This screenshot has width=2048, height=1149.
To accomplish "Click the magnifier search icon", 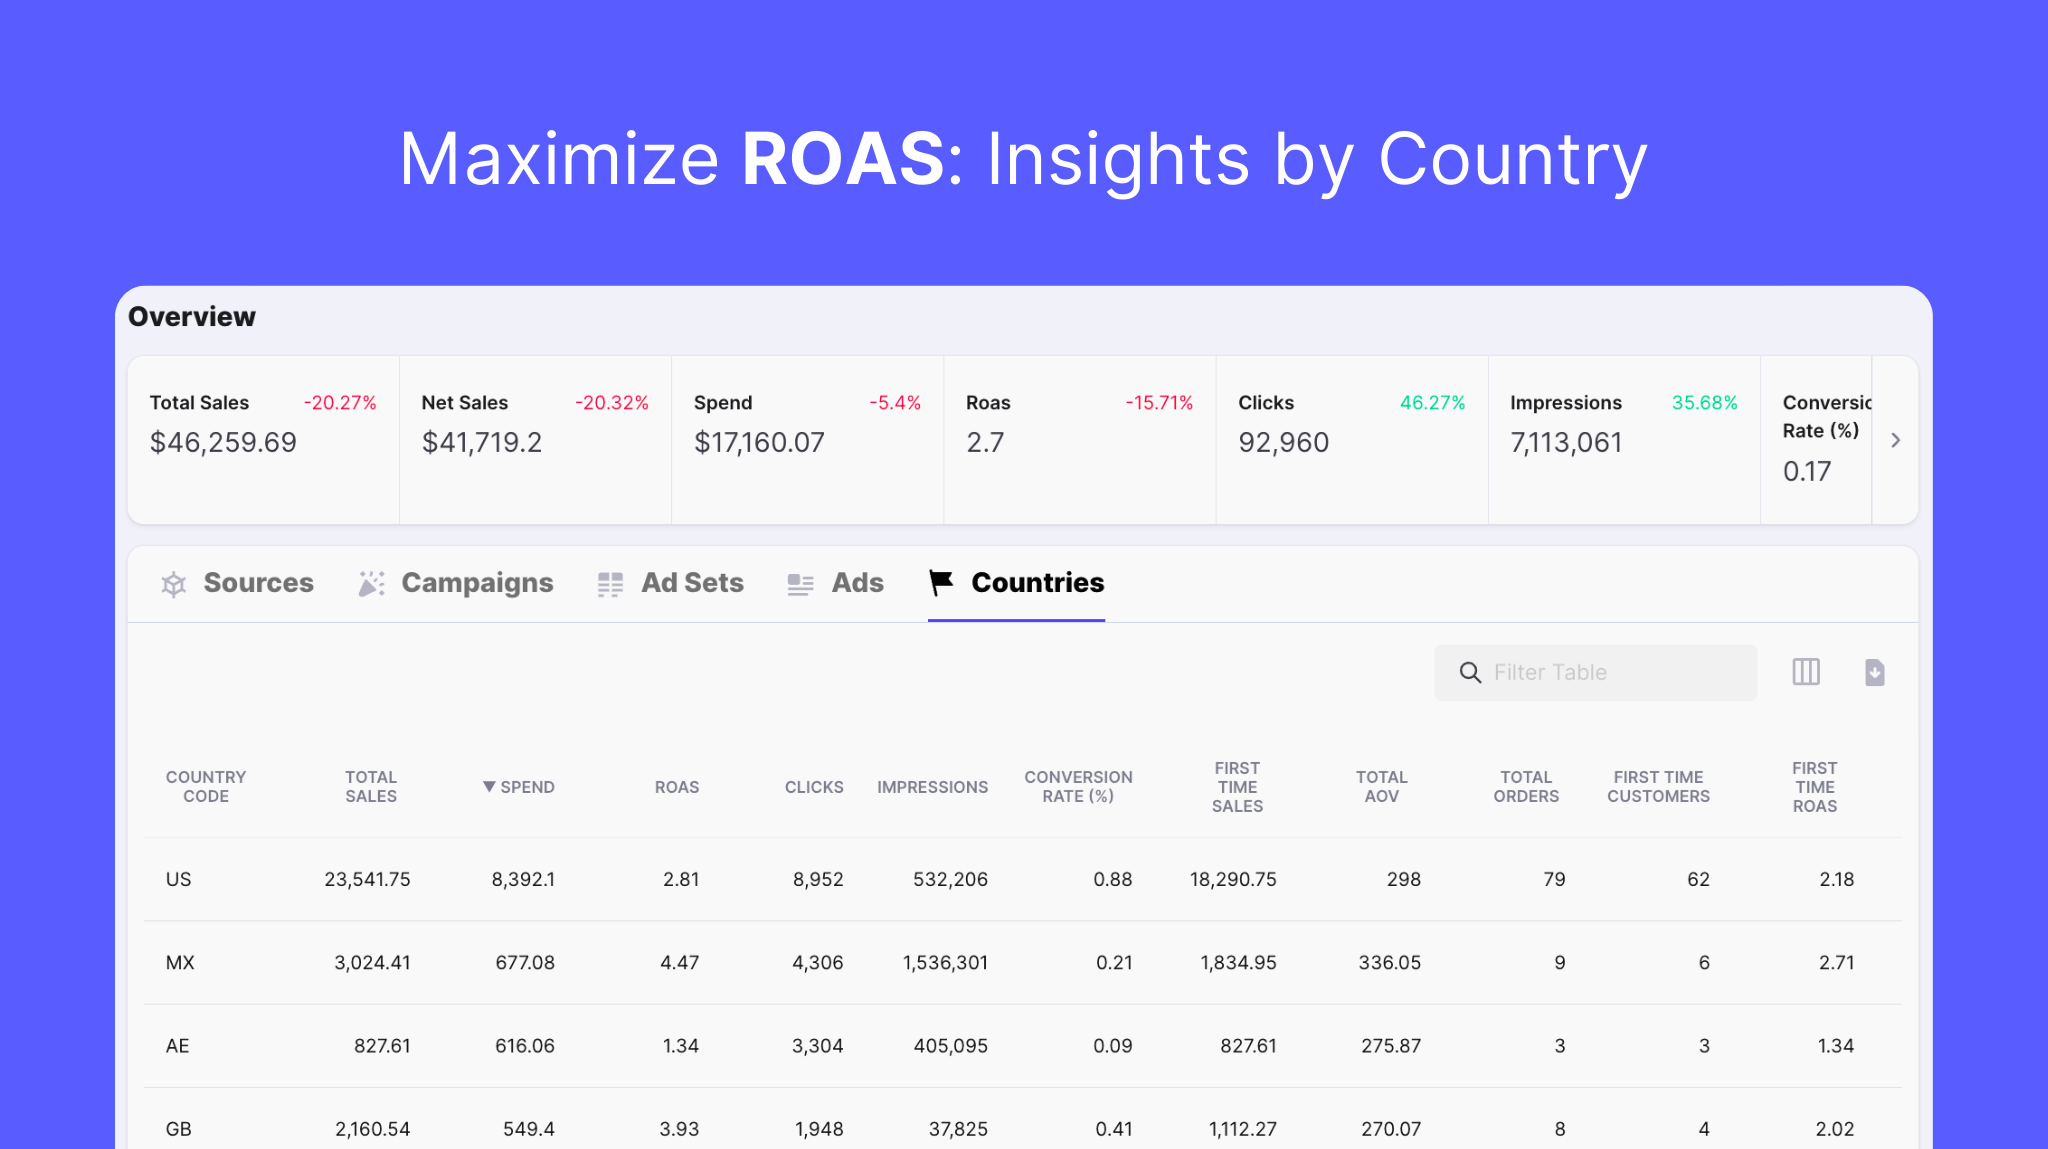I will click(1470, 673).
